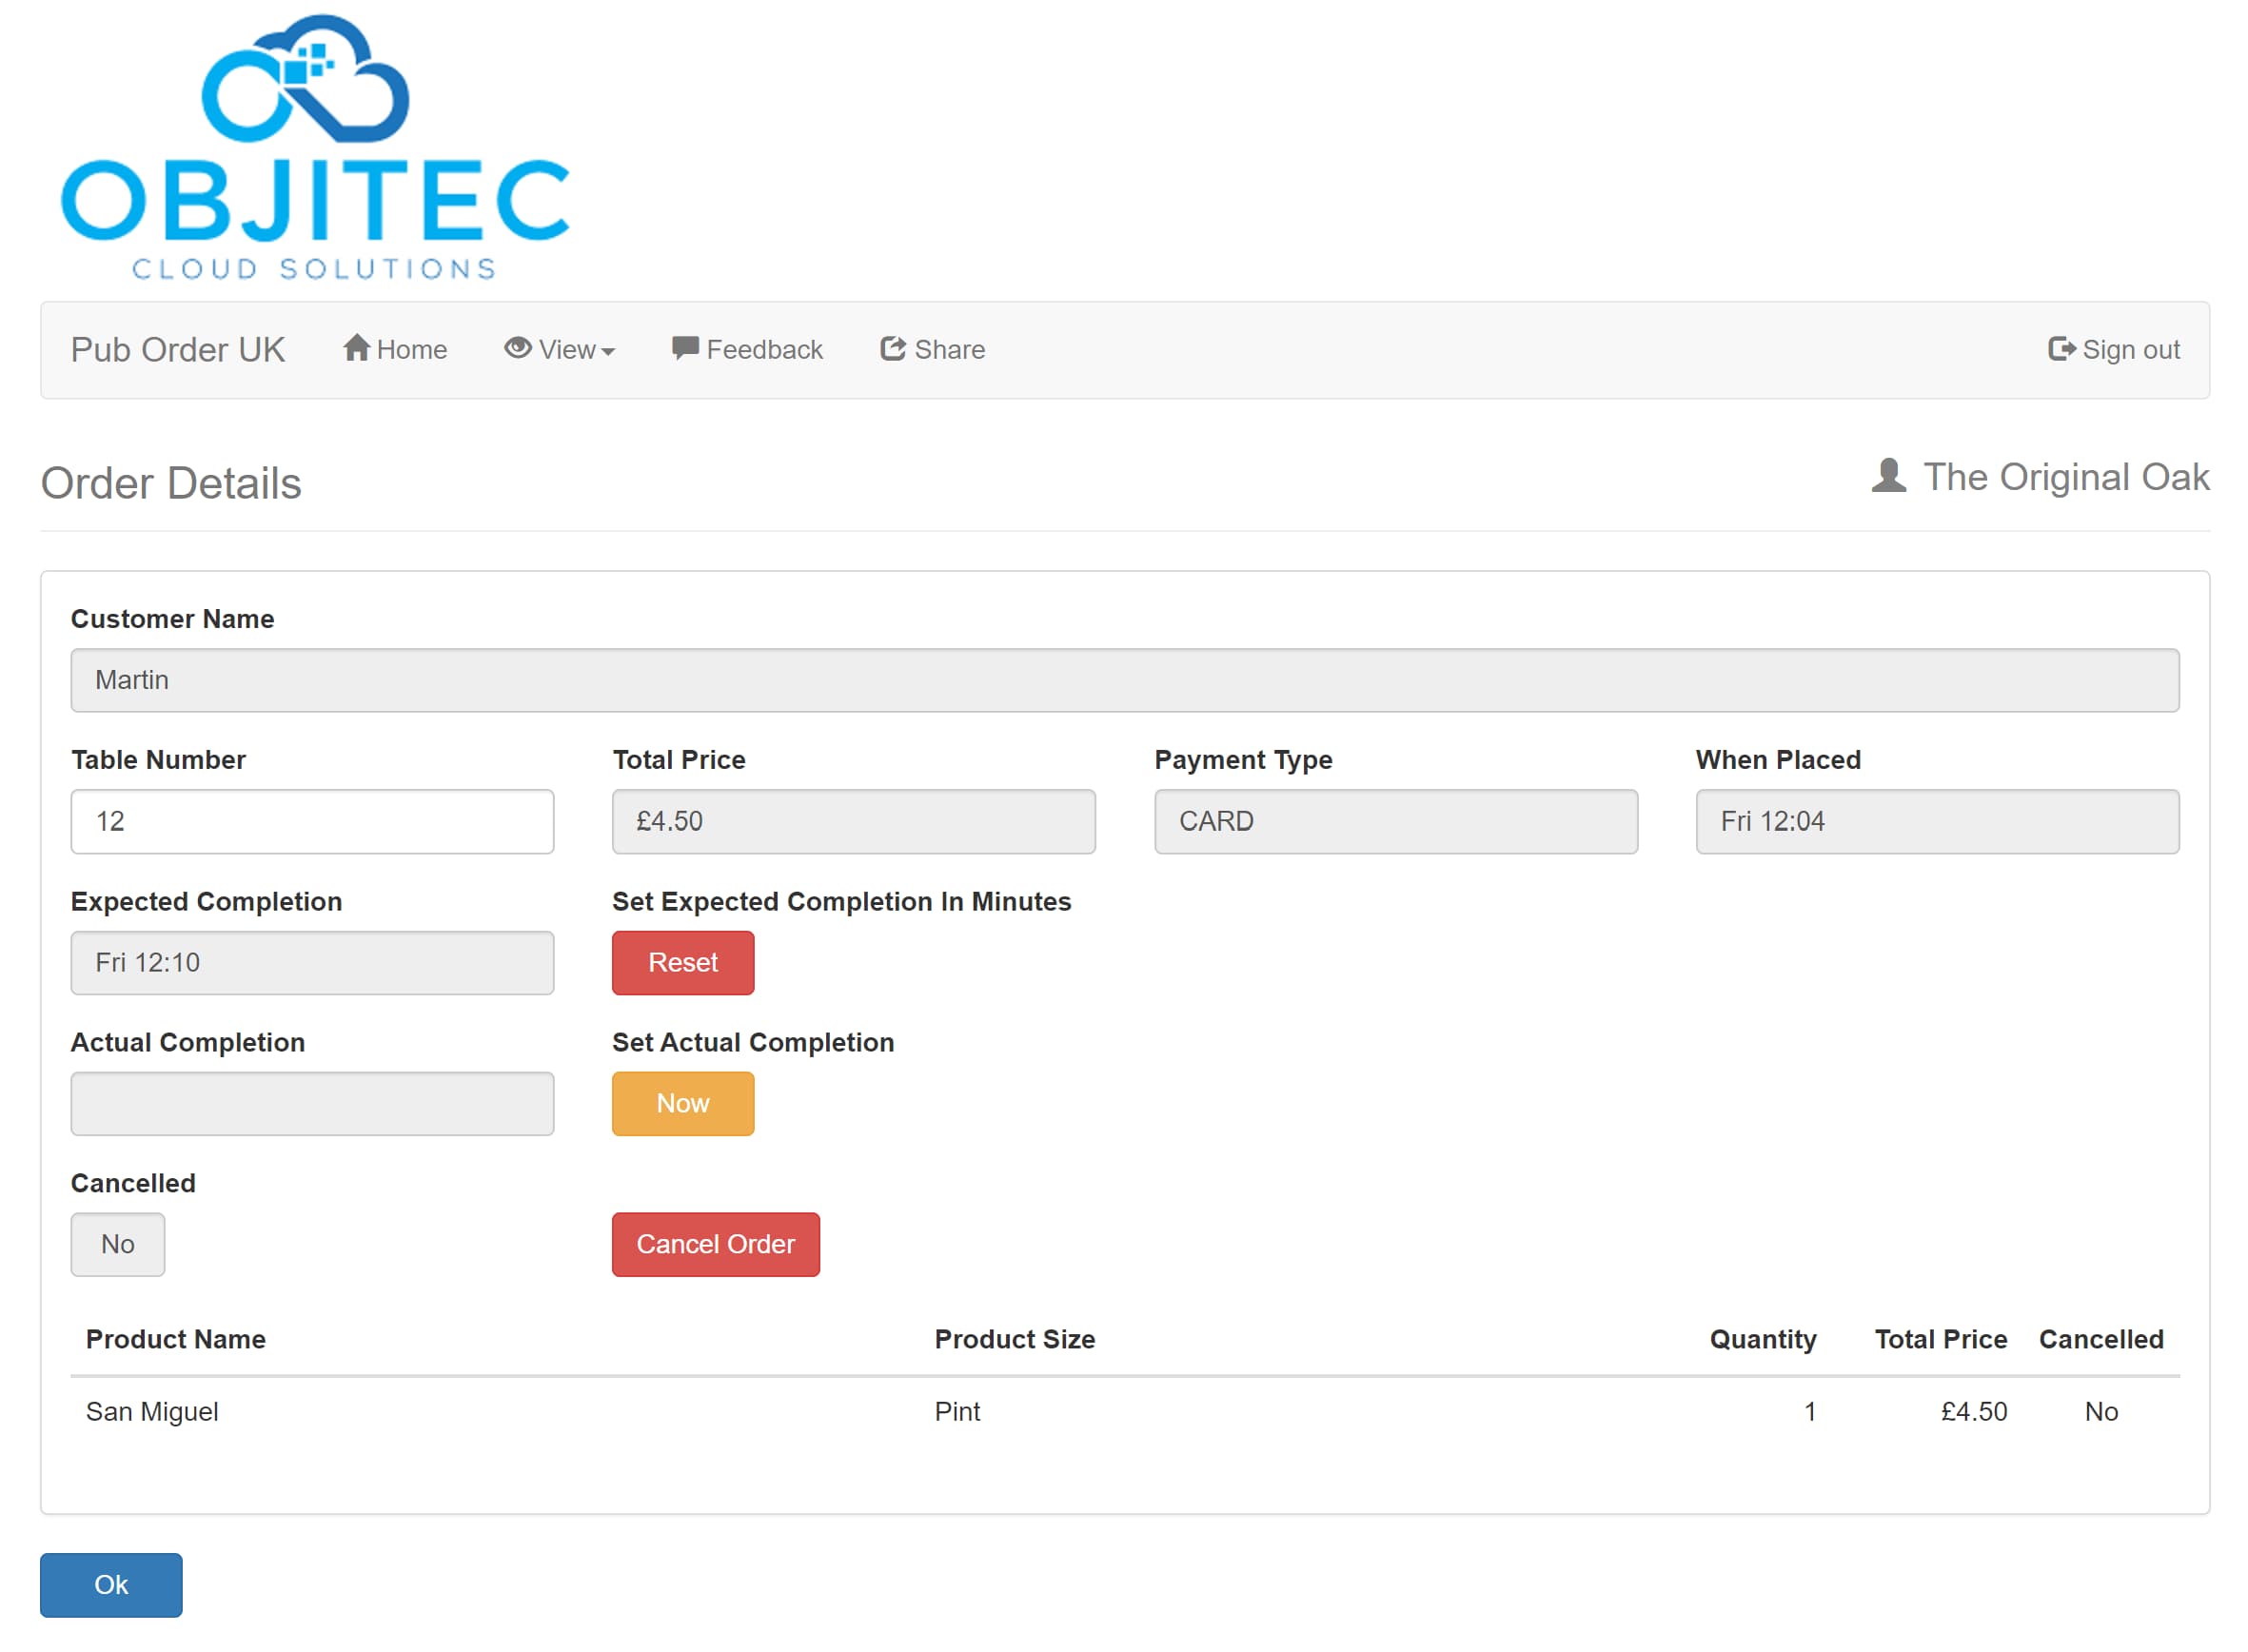Click the red Reset button

pos(683,962)
